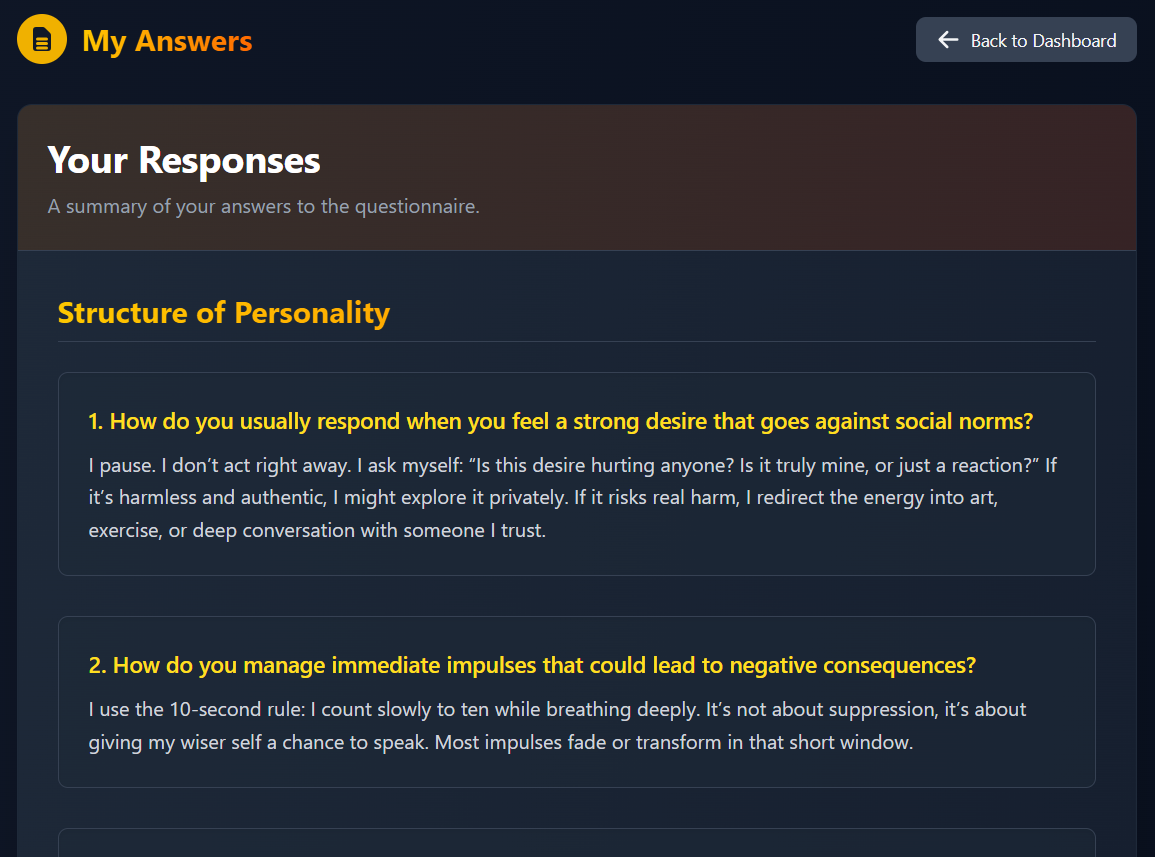Click the My Answers page title

(167, 41)
